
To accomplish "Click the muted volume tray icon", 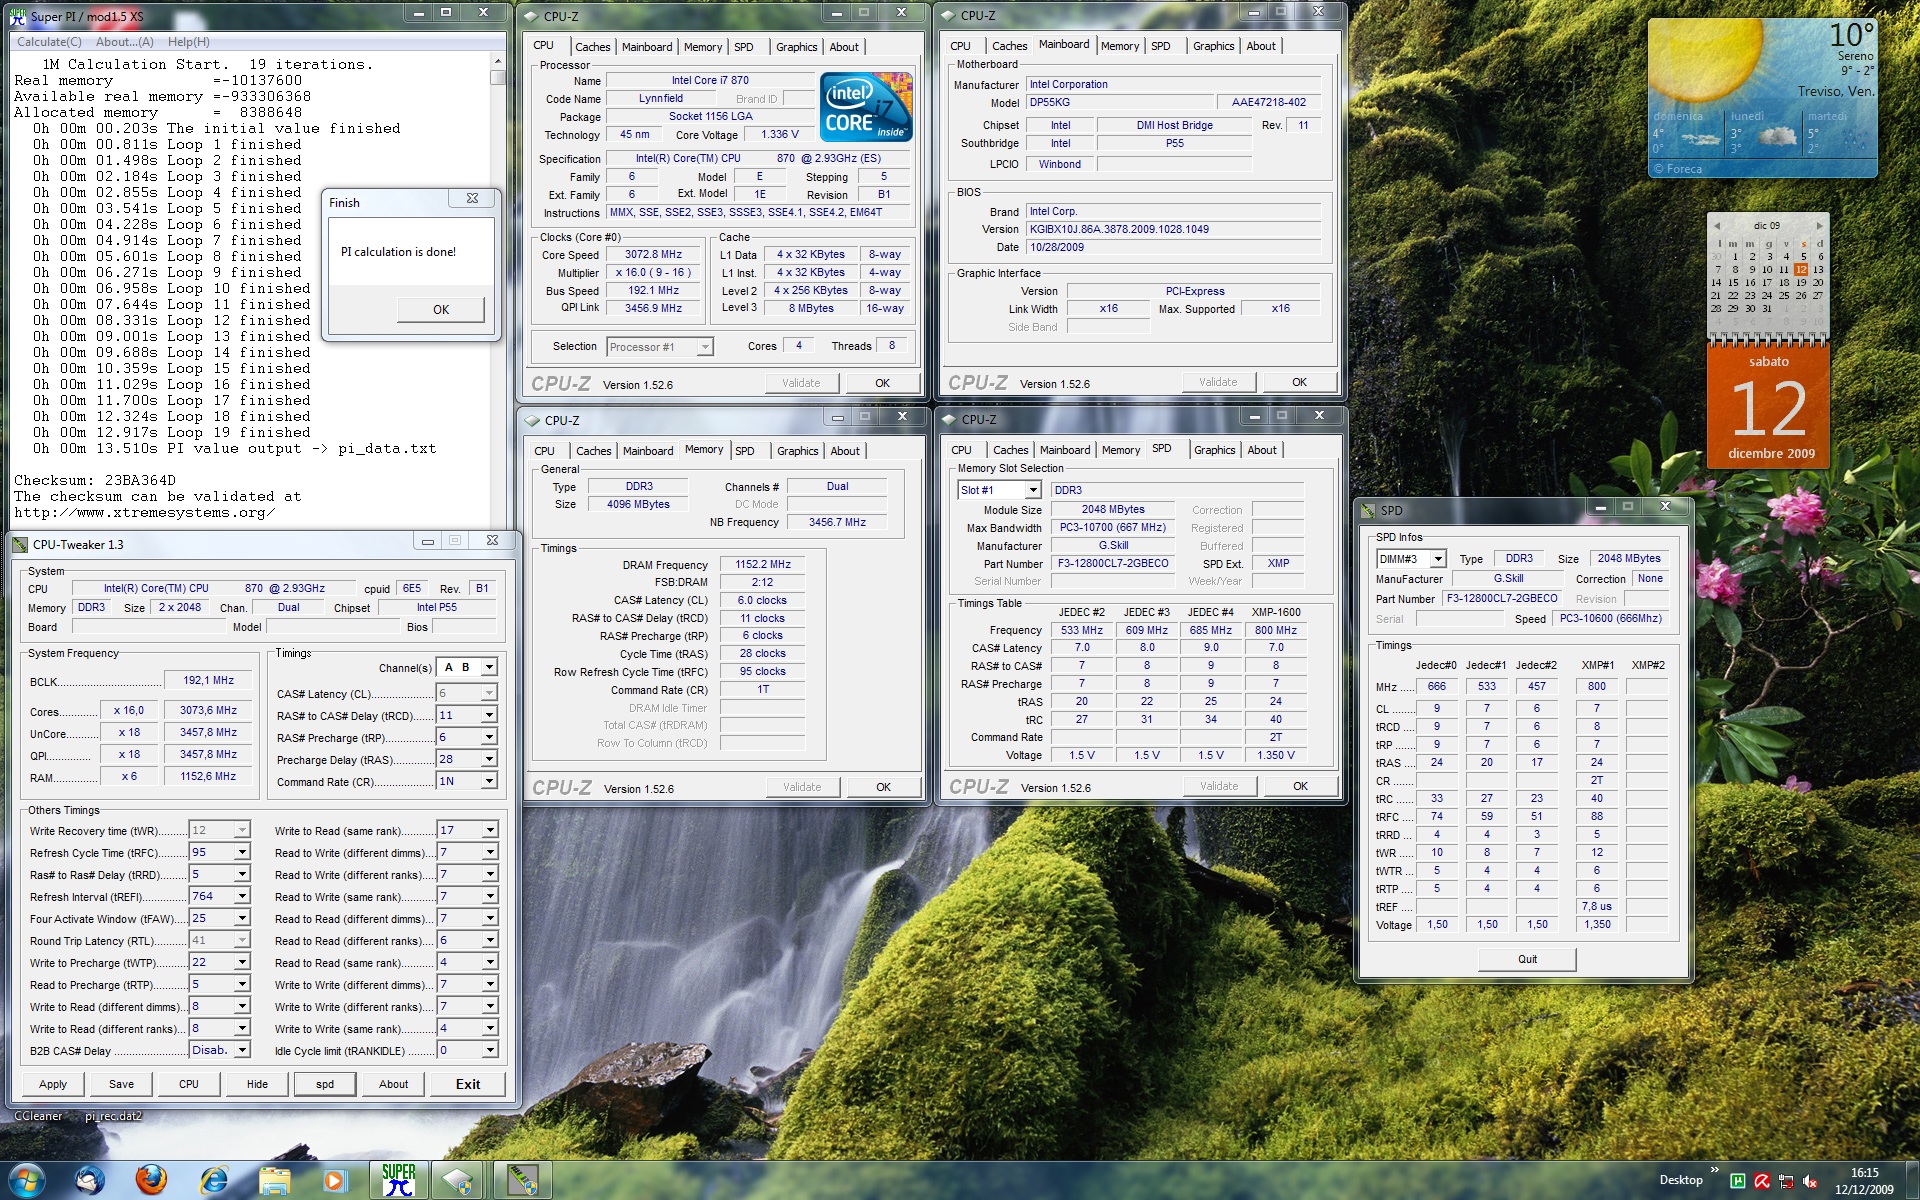I will tap(1810, 1181).
